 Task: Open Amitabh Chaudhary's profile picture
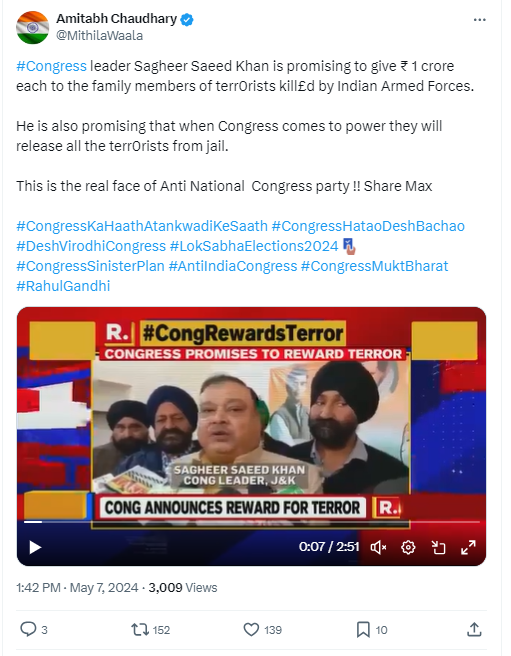(32, 27)
